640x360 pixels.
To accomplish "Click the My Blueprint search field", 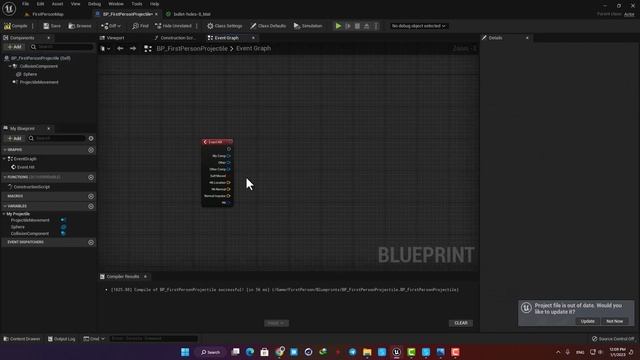I will (x=57, y=138).
